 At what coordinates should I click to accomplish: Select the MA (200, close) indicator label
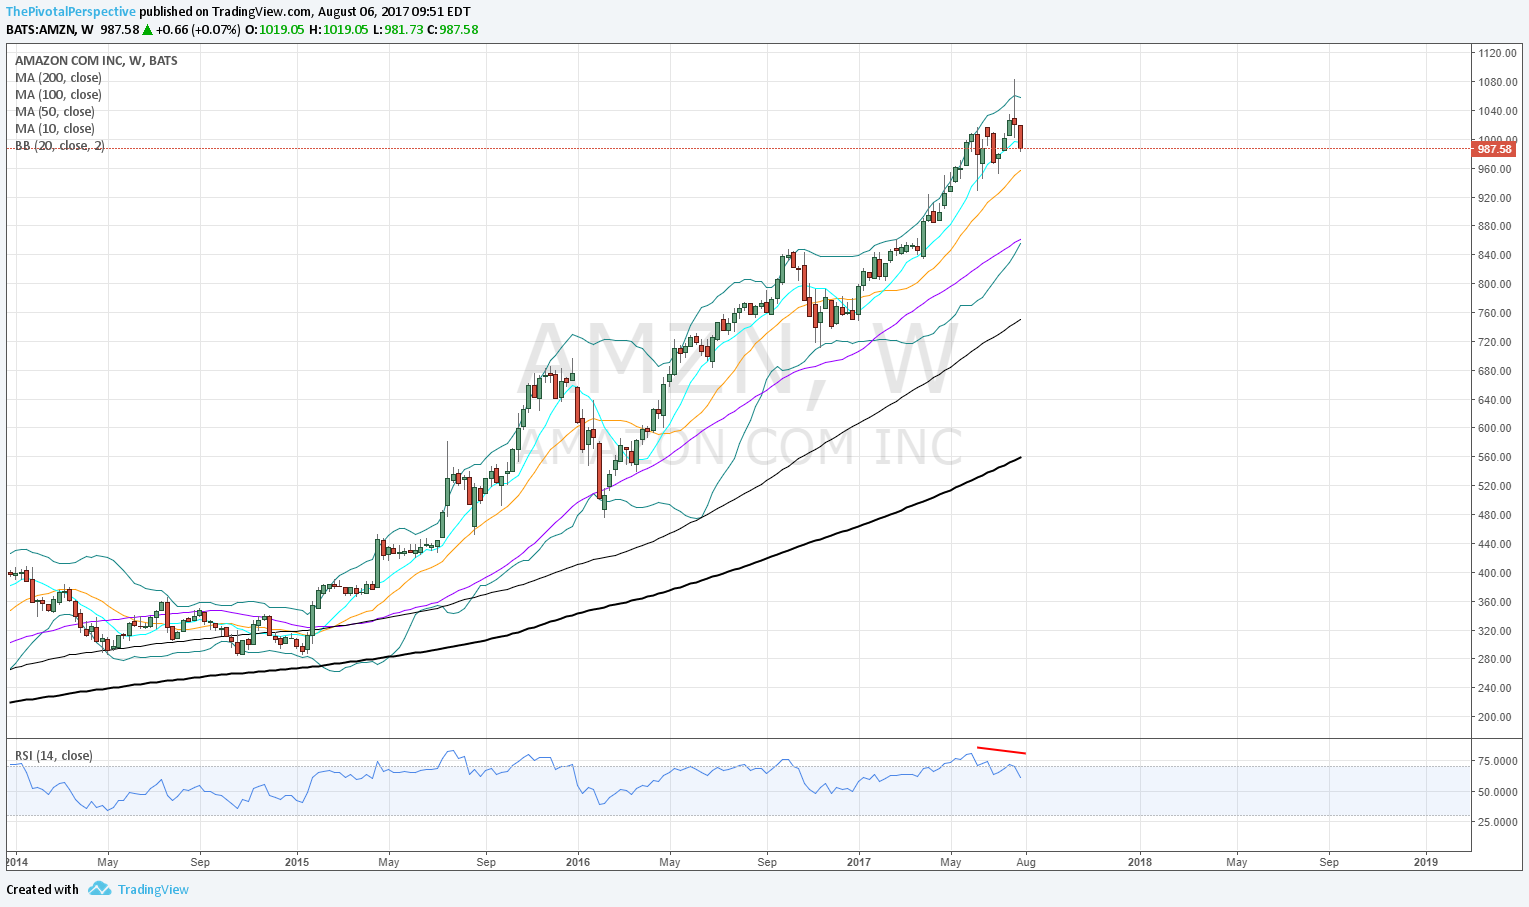click(58, 77)
